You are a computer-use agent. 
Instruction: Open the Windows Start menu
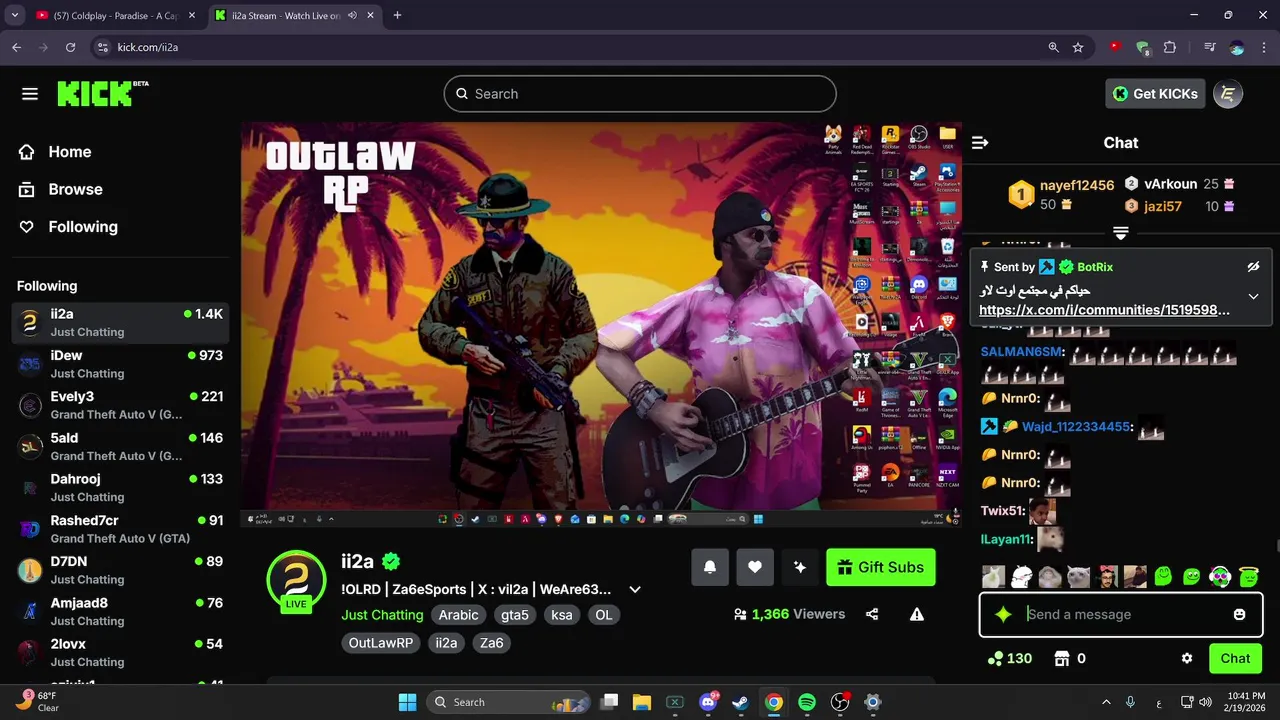pos(407,702)
